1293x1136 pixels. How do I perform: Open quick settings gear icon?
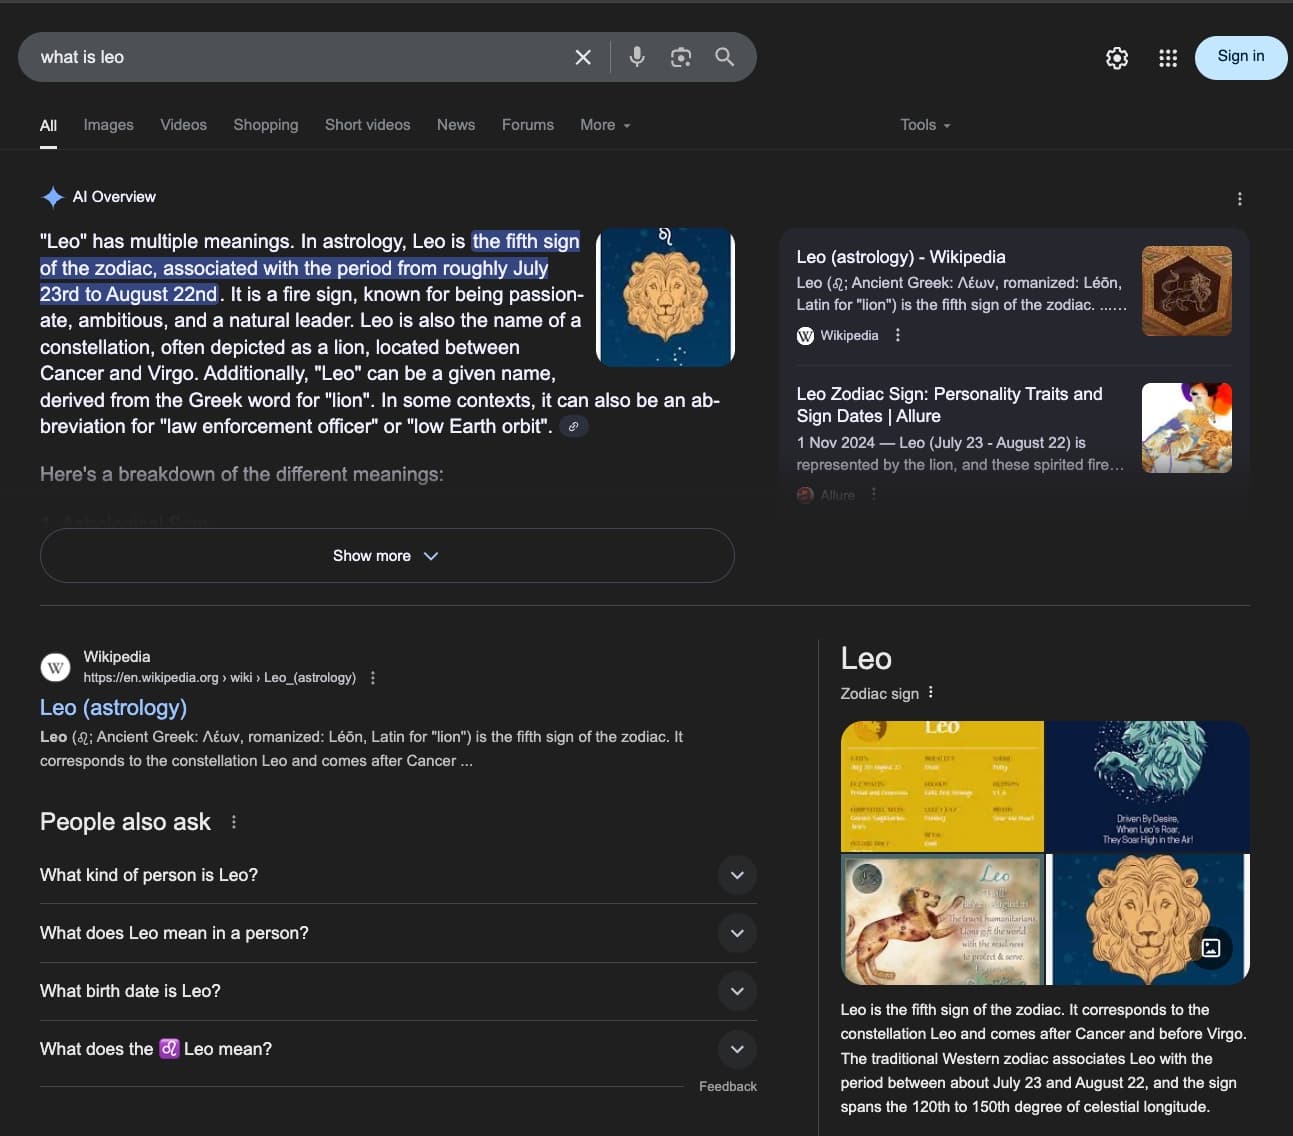tap(1117, 58)
